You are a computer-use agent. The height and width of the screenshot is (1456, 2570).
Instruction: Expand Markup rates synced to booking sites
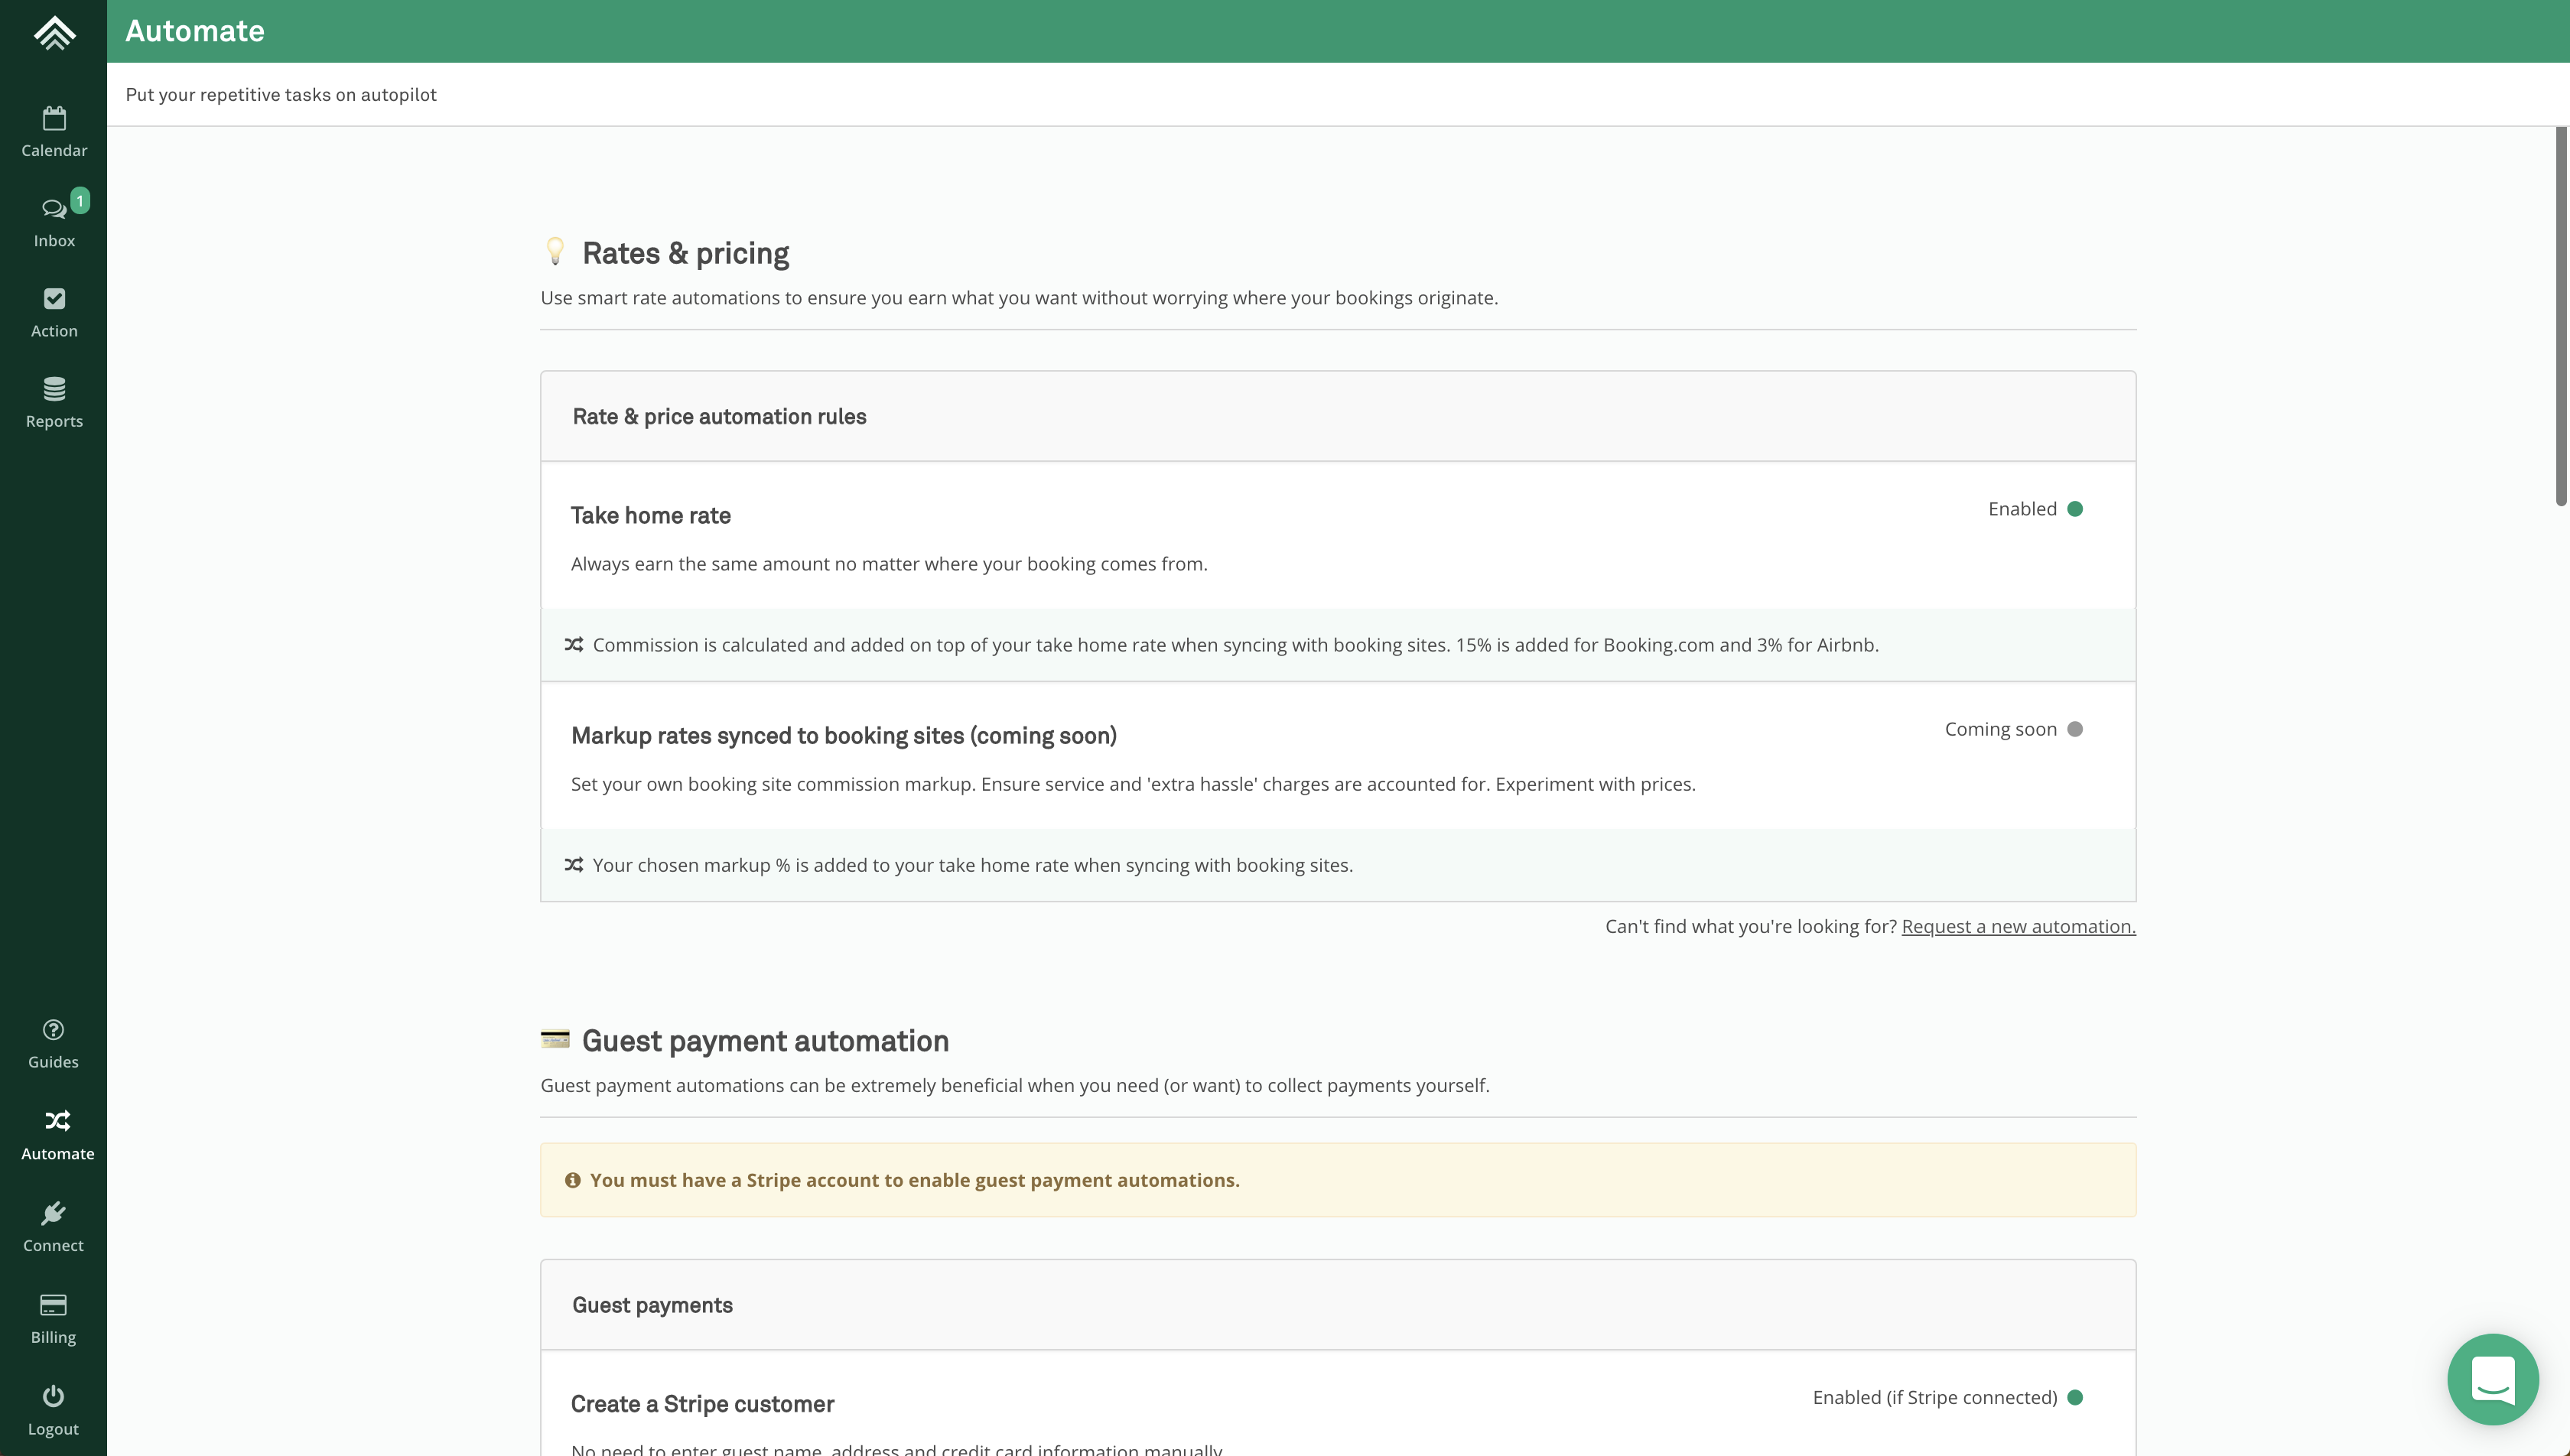(x=843, y=736)
